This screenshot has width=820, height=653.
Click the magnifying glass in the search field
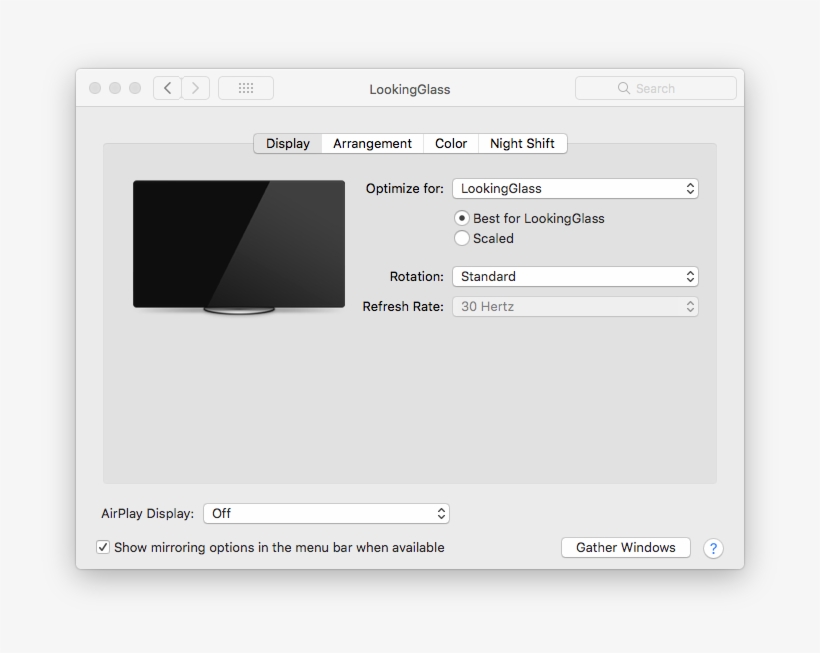click(623, 87)
